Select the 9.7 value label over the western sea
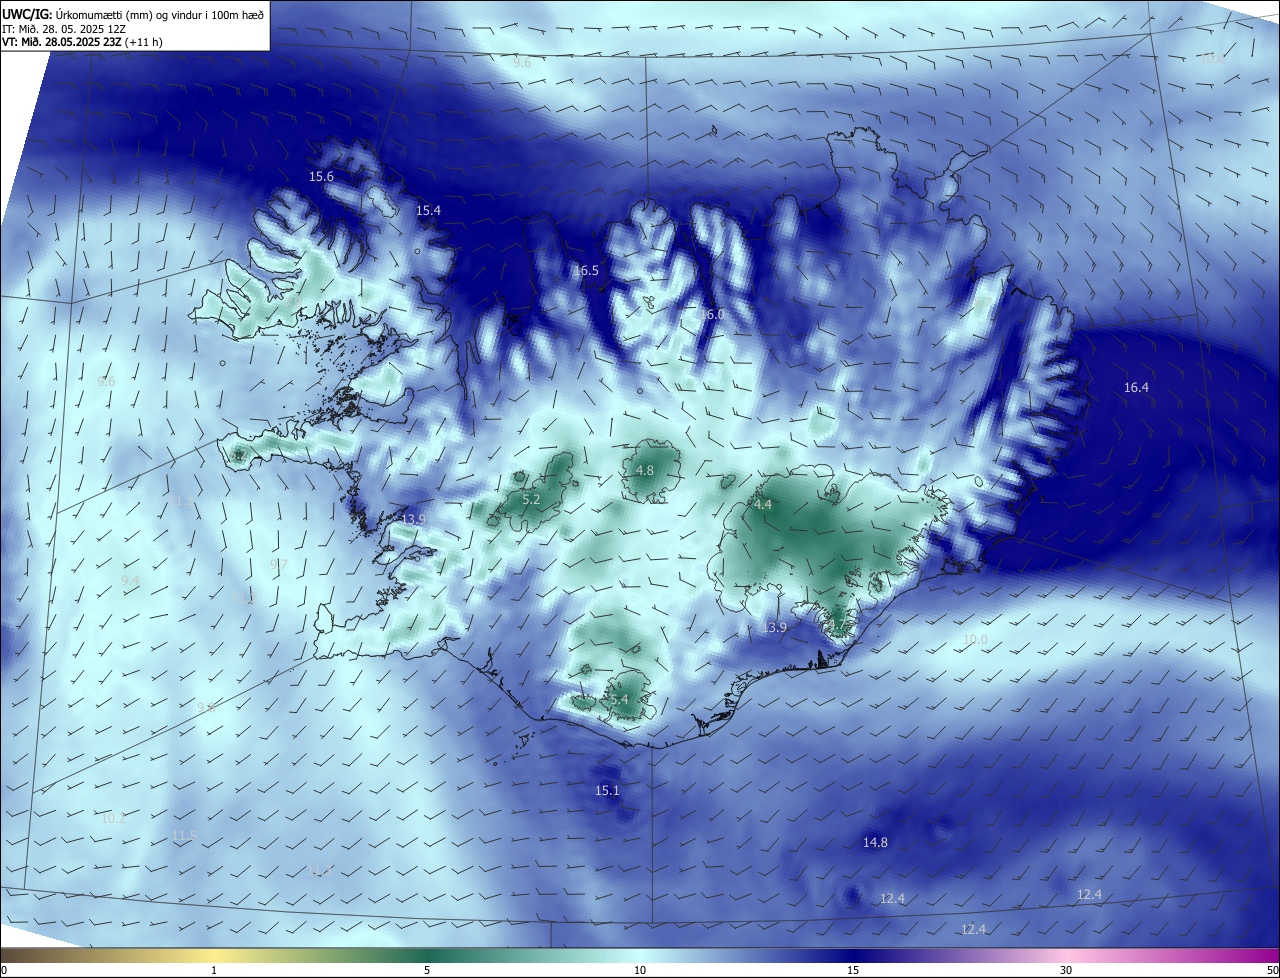1280x978 pixels. click(x=279, y=564)
